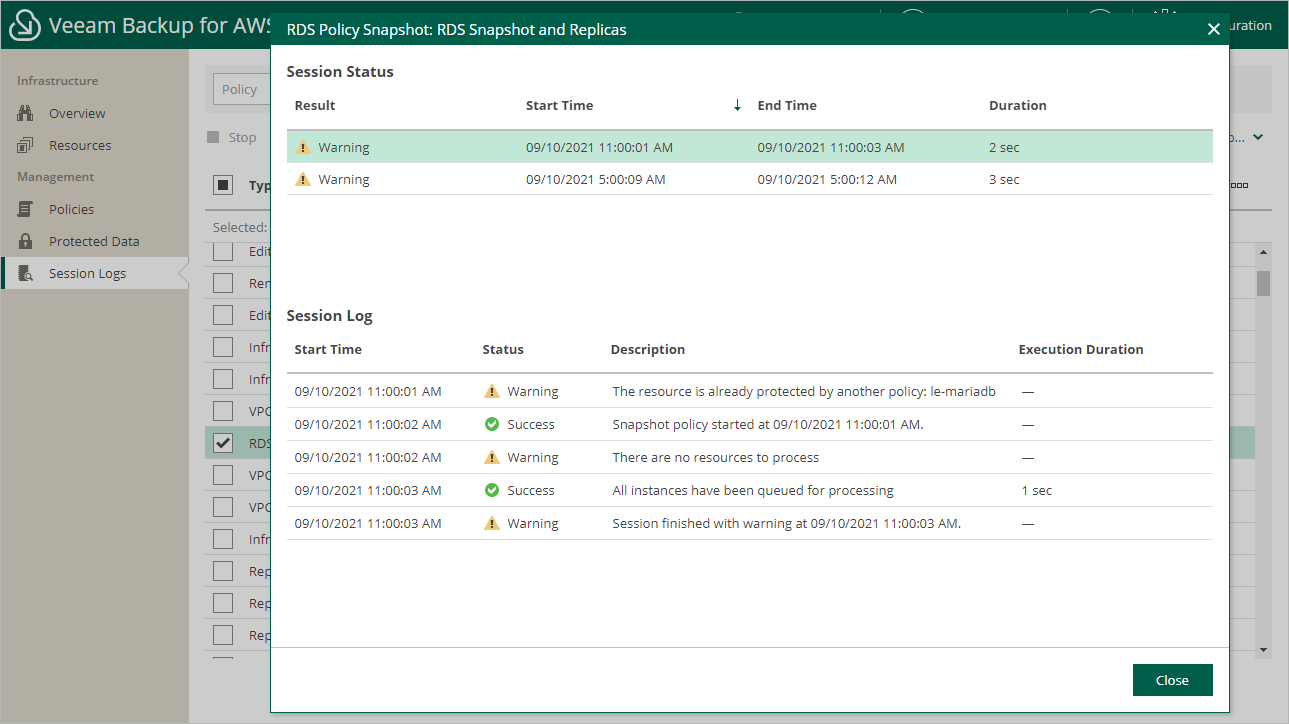Click 'All instances have been queued for processing' text
Screen dimensions: 1289x724
pyautogui.click(x=753, y=490)
